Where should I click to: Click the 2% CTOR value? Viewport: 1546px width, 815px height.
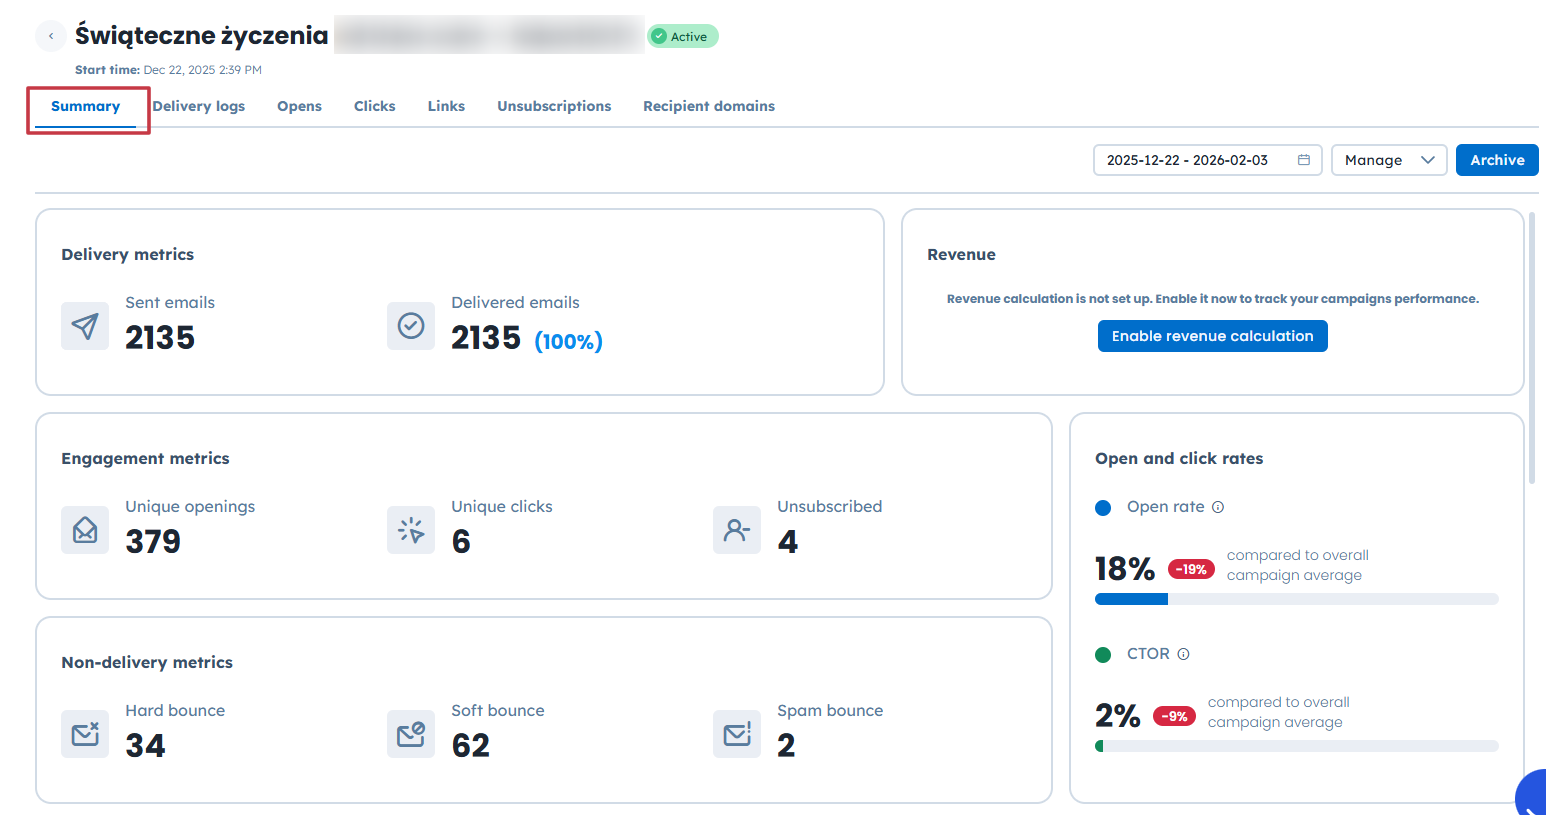[x=1118, y=716]
